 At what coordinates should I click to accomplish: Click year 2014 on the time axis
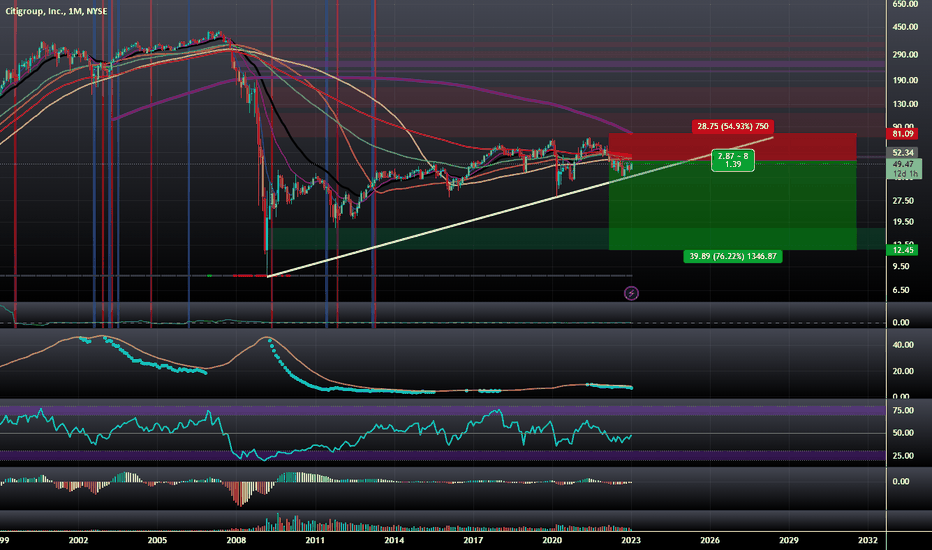[x=394, y=540]
